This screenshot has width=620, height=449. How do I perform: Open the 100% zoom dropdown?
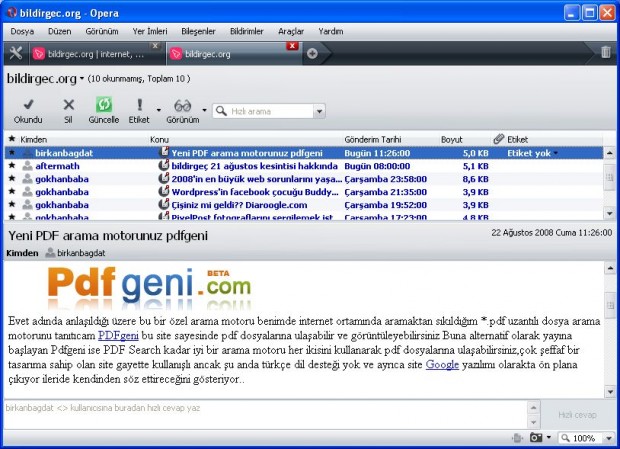tap(609, 438)
